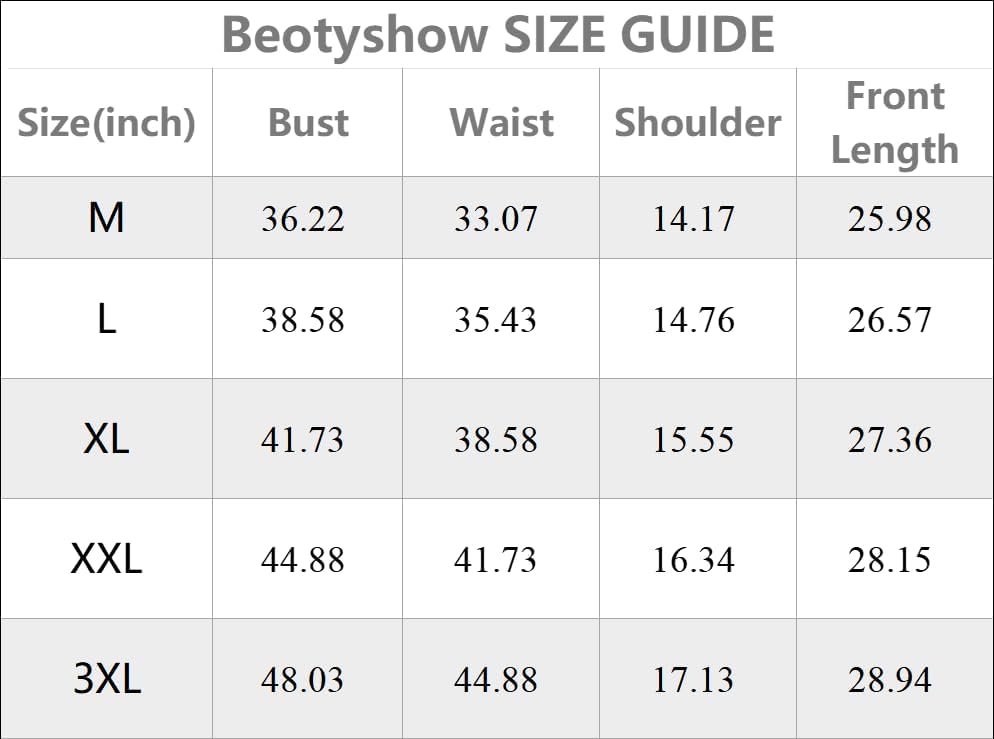Select the L front length value 26.57
This screenshot has width=994, height=739.
tap(890, 320)
